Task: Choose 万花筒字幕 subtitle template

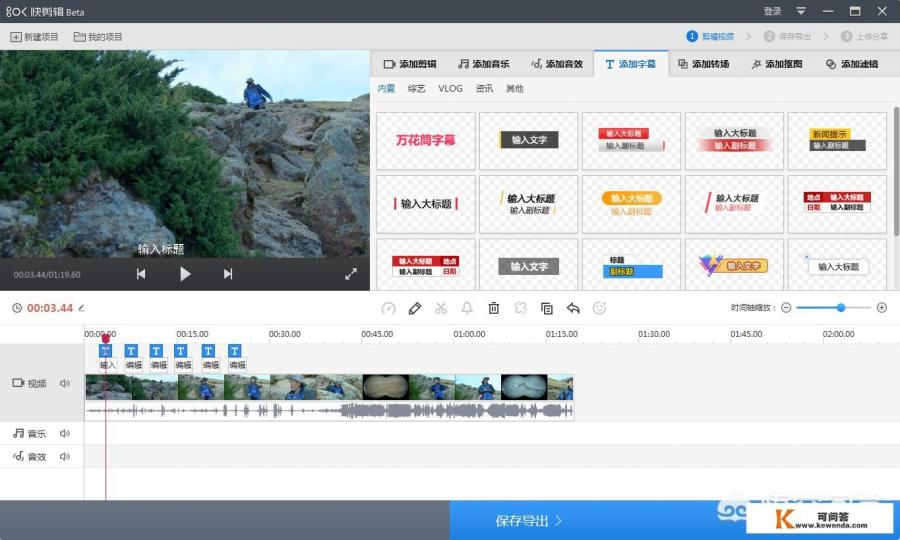Action: pos(426,141)
